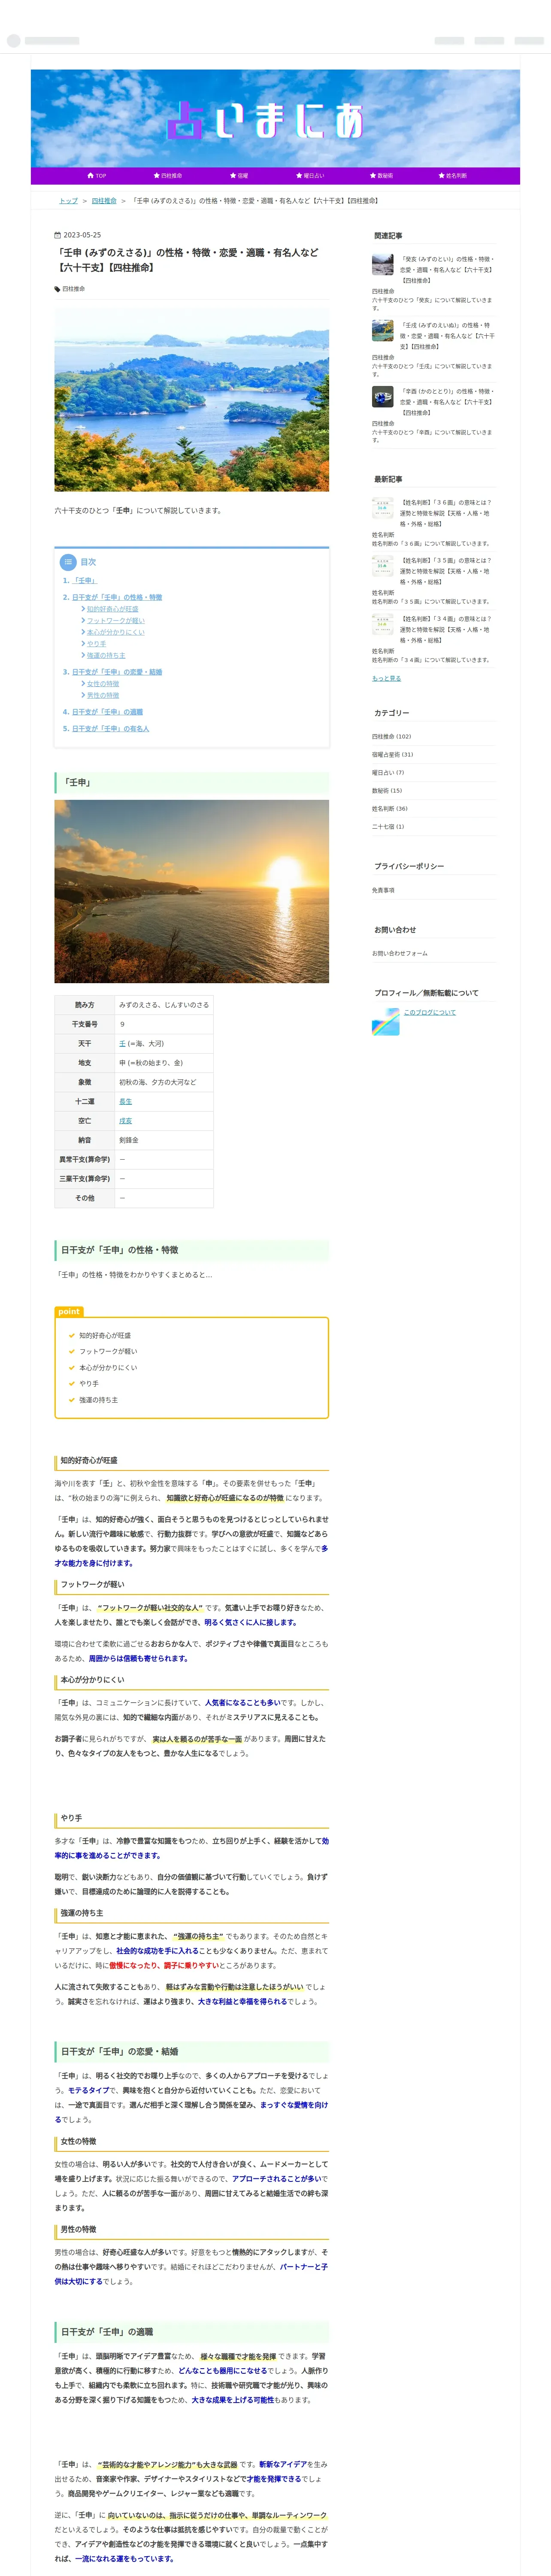Jump to 知的好奇心が旺盛 in contents
Image resolution: width=551 pixels, height=2576 pixels.
pyautogui.click(x=112, y=609)
